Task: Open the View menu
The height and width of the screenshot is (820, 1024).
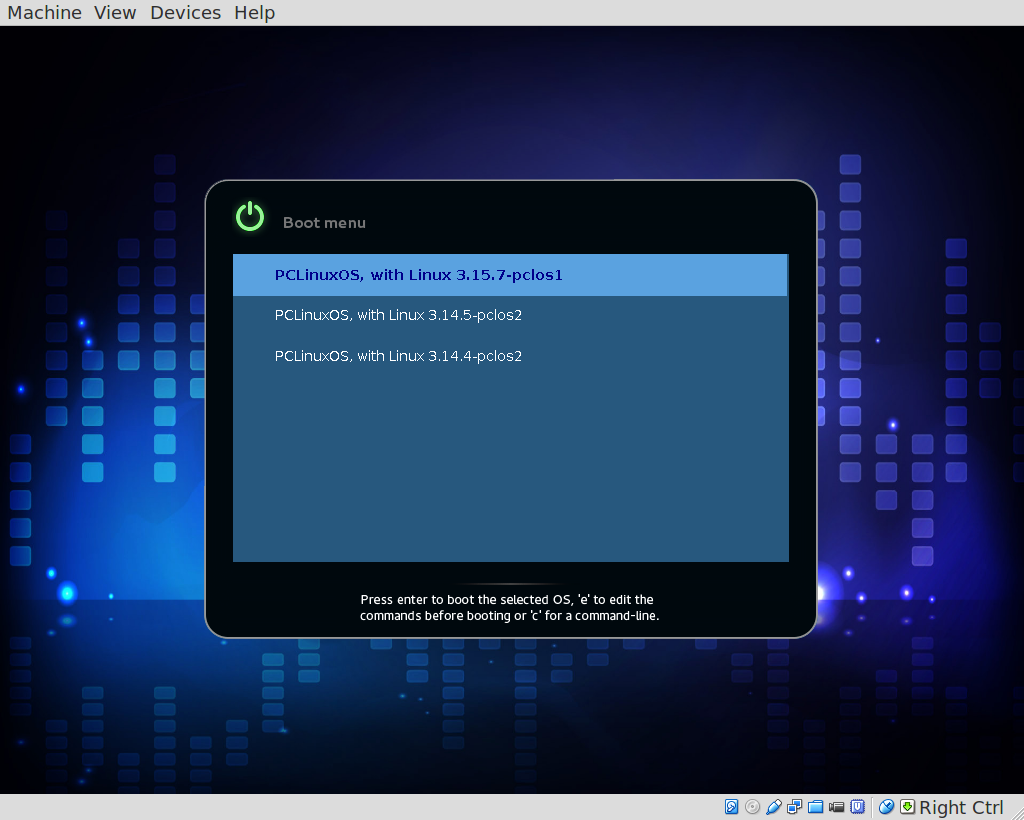Action: click(x=115, y=12)
